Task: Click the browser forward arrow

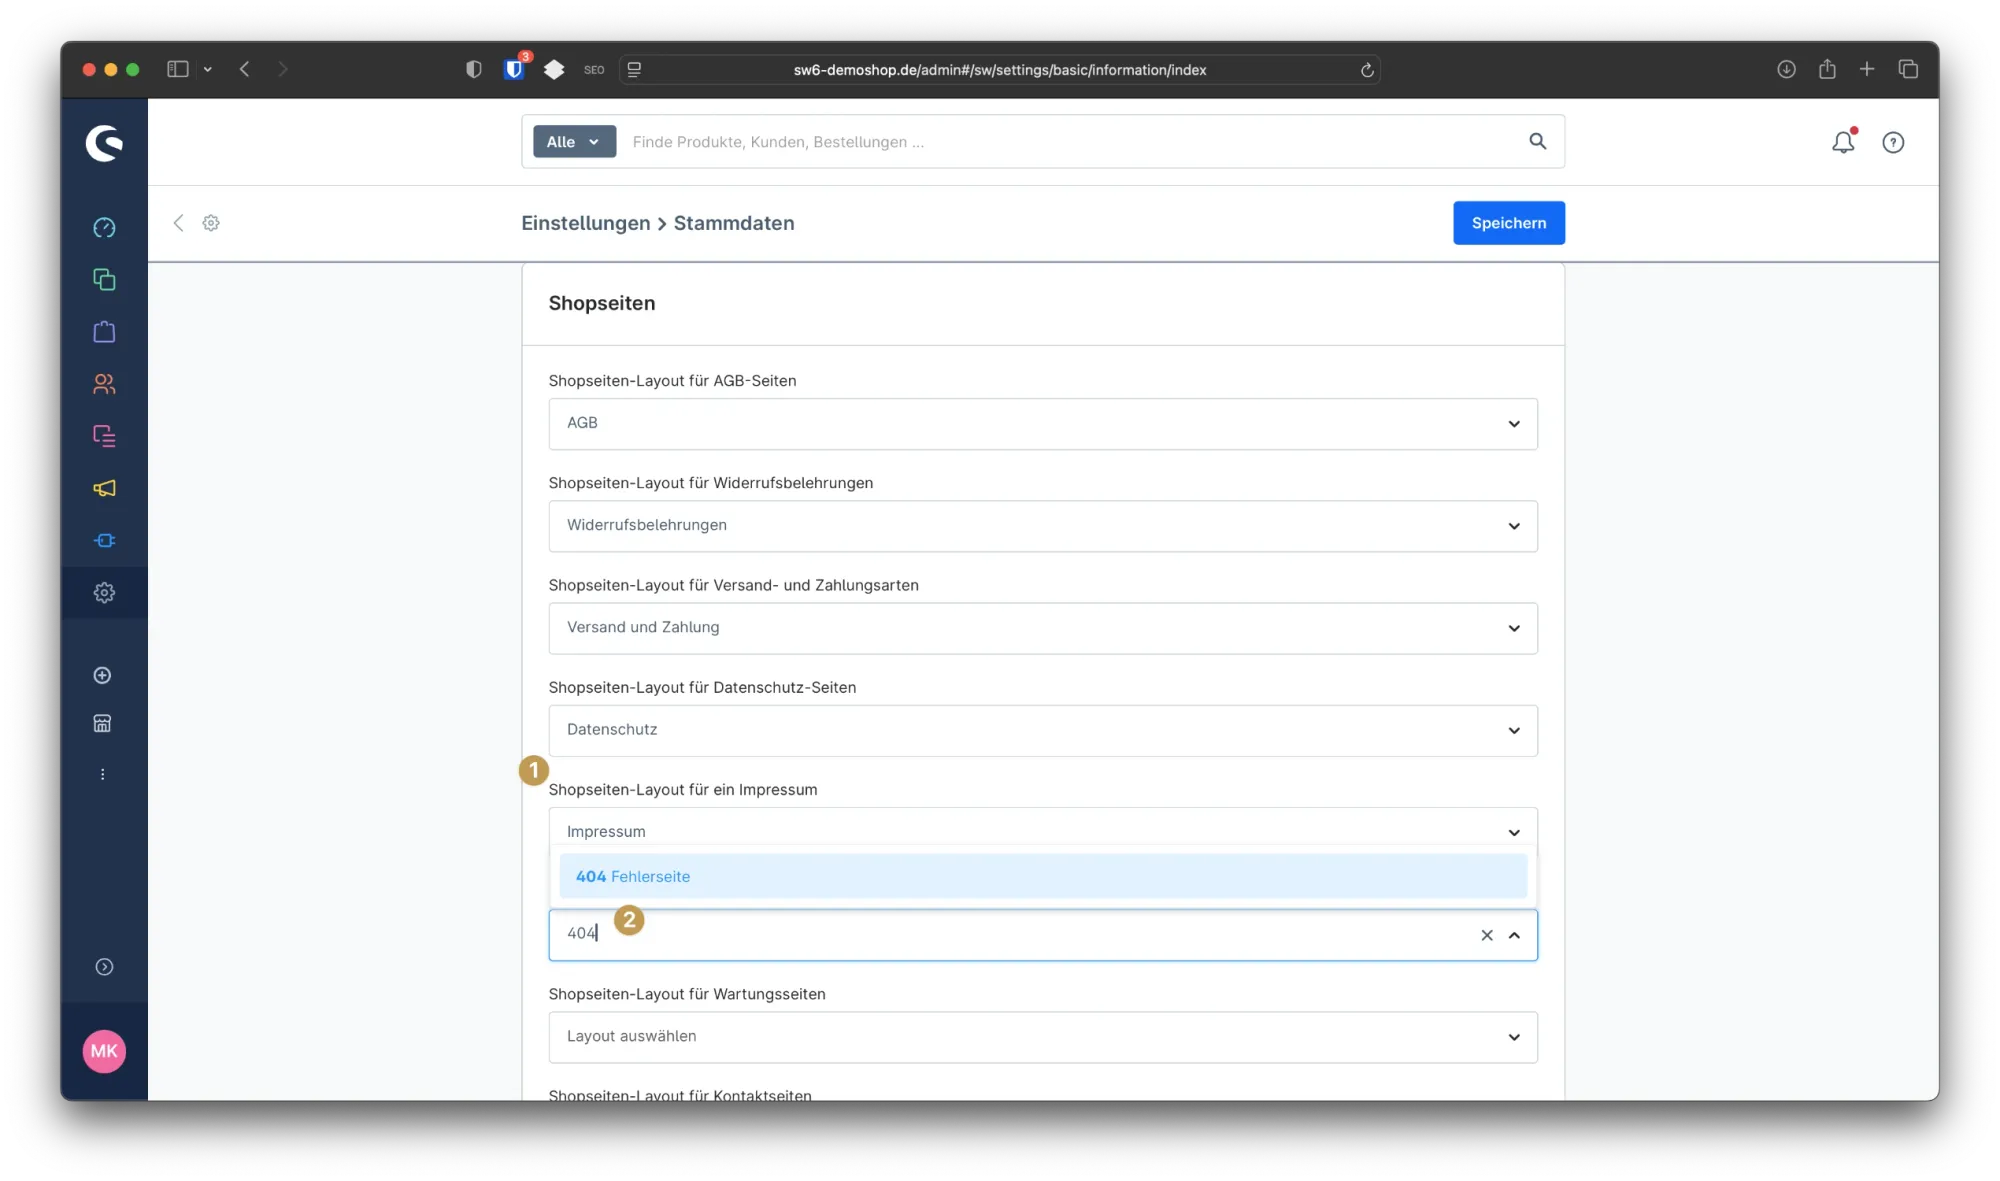Action: point(283,69)
